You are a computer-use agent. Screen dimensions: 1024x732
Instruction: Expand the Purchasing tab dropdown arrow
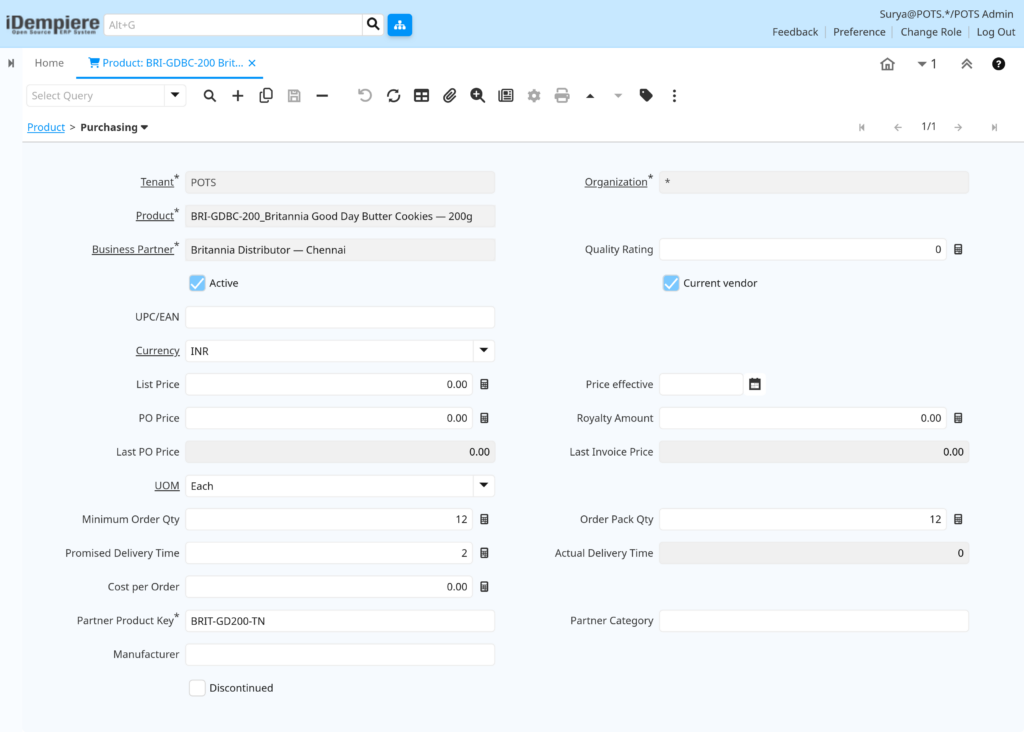(144, 127)
